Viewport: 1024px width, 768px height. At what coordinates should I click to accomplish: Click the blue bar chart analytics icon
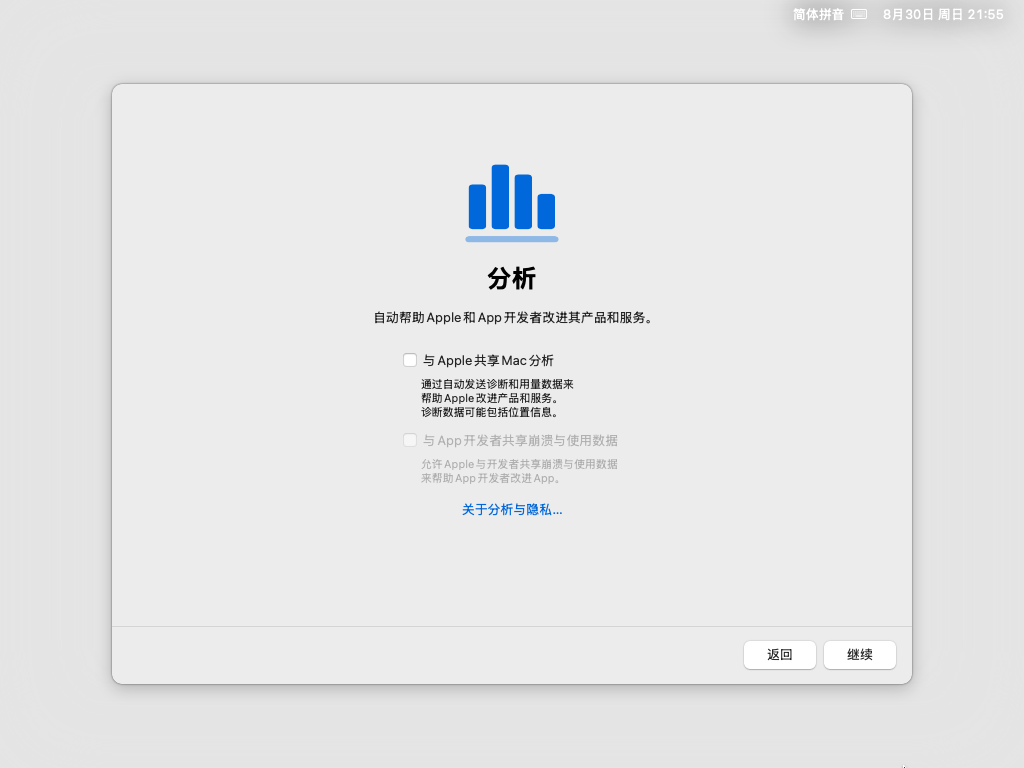(x=512, y=203)
